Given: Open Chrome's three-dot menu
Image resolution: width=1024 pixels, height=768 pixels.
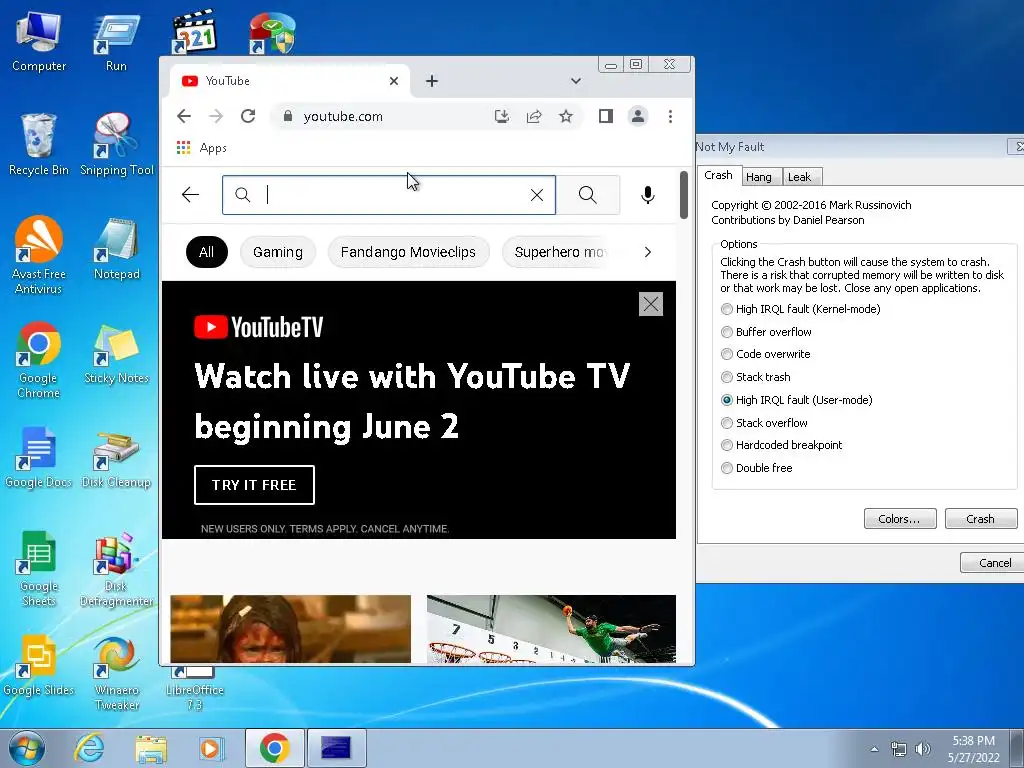Looking at the screenshot, I should pyautogui.click(x=670, y=116).
